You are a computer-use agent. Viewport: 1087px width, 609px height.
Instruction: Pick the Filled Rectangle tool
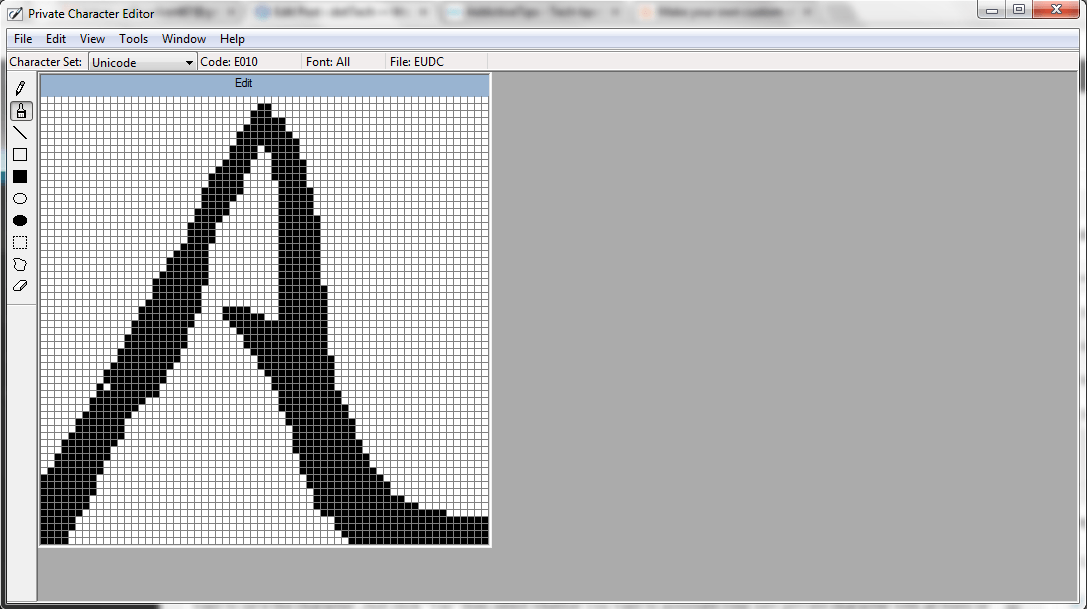20,177
